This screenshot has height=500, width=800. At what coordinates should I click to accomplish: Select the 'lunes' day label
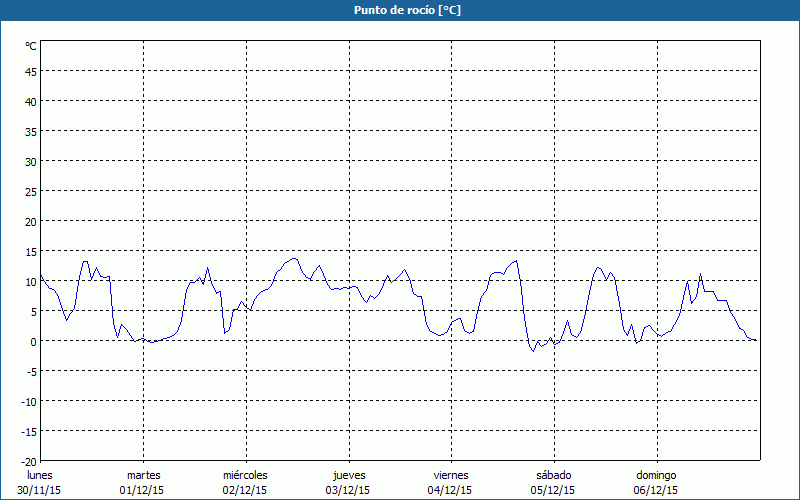(x=39, y=475)
